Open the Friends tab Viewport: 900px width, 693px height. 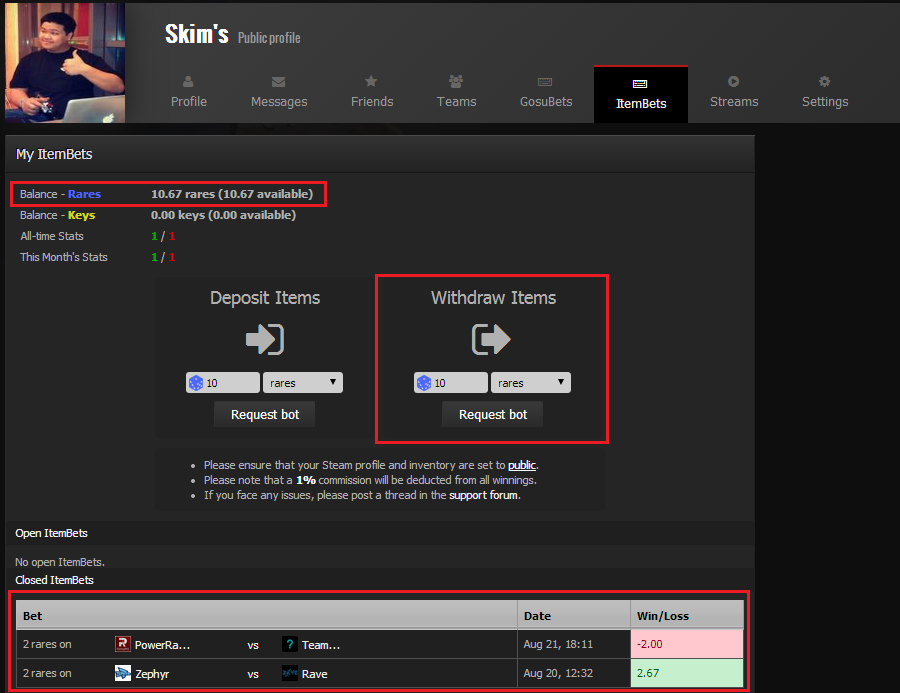coord(372,93)
